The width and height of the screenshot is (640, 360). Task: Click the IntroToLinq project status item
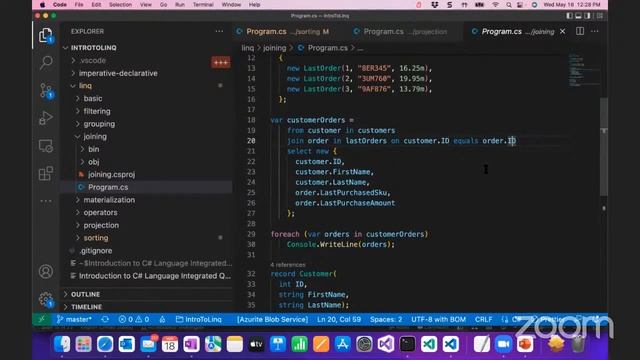click(x=199, y=319)
